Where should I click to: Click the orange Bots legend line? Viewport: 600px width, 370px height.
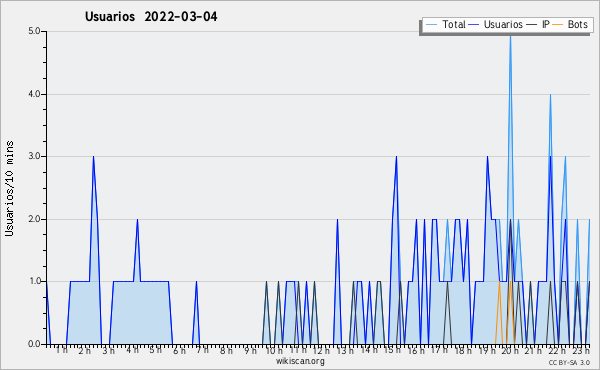point(558,25)
